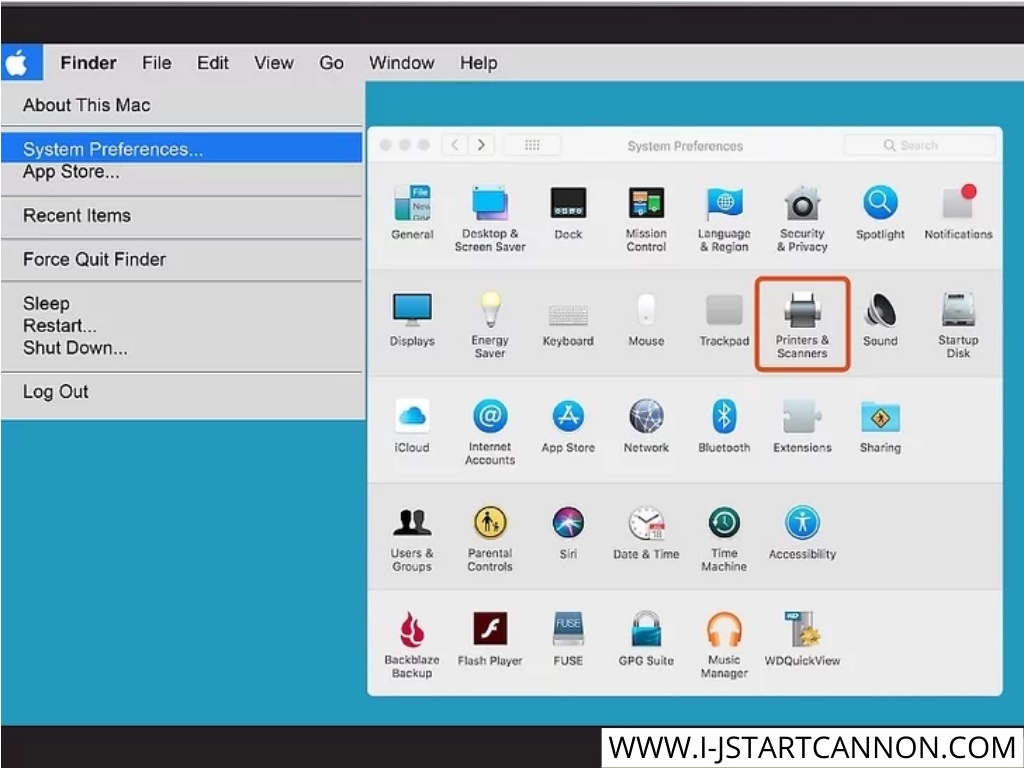Open Trackpad preferences
1024x768 pixels.
tap(724, 319)
